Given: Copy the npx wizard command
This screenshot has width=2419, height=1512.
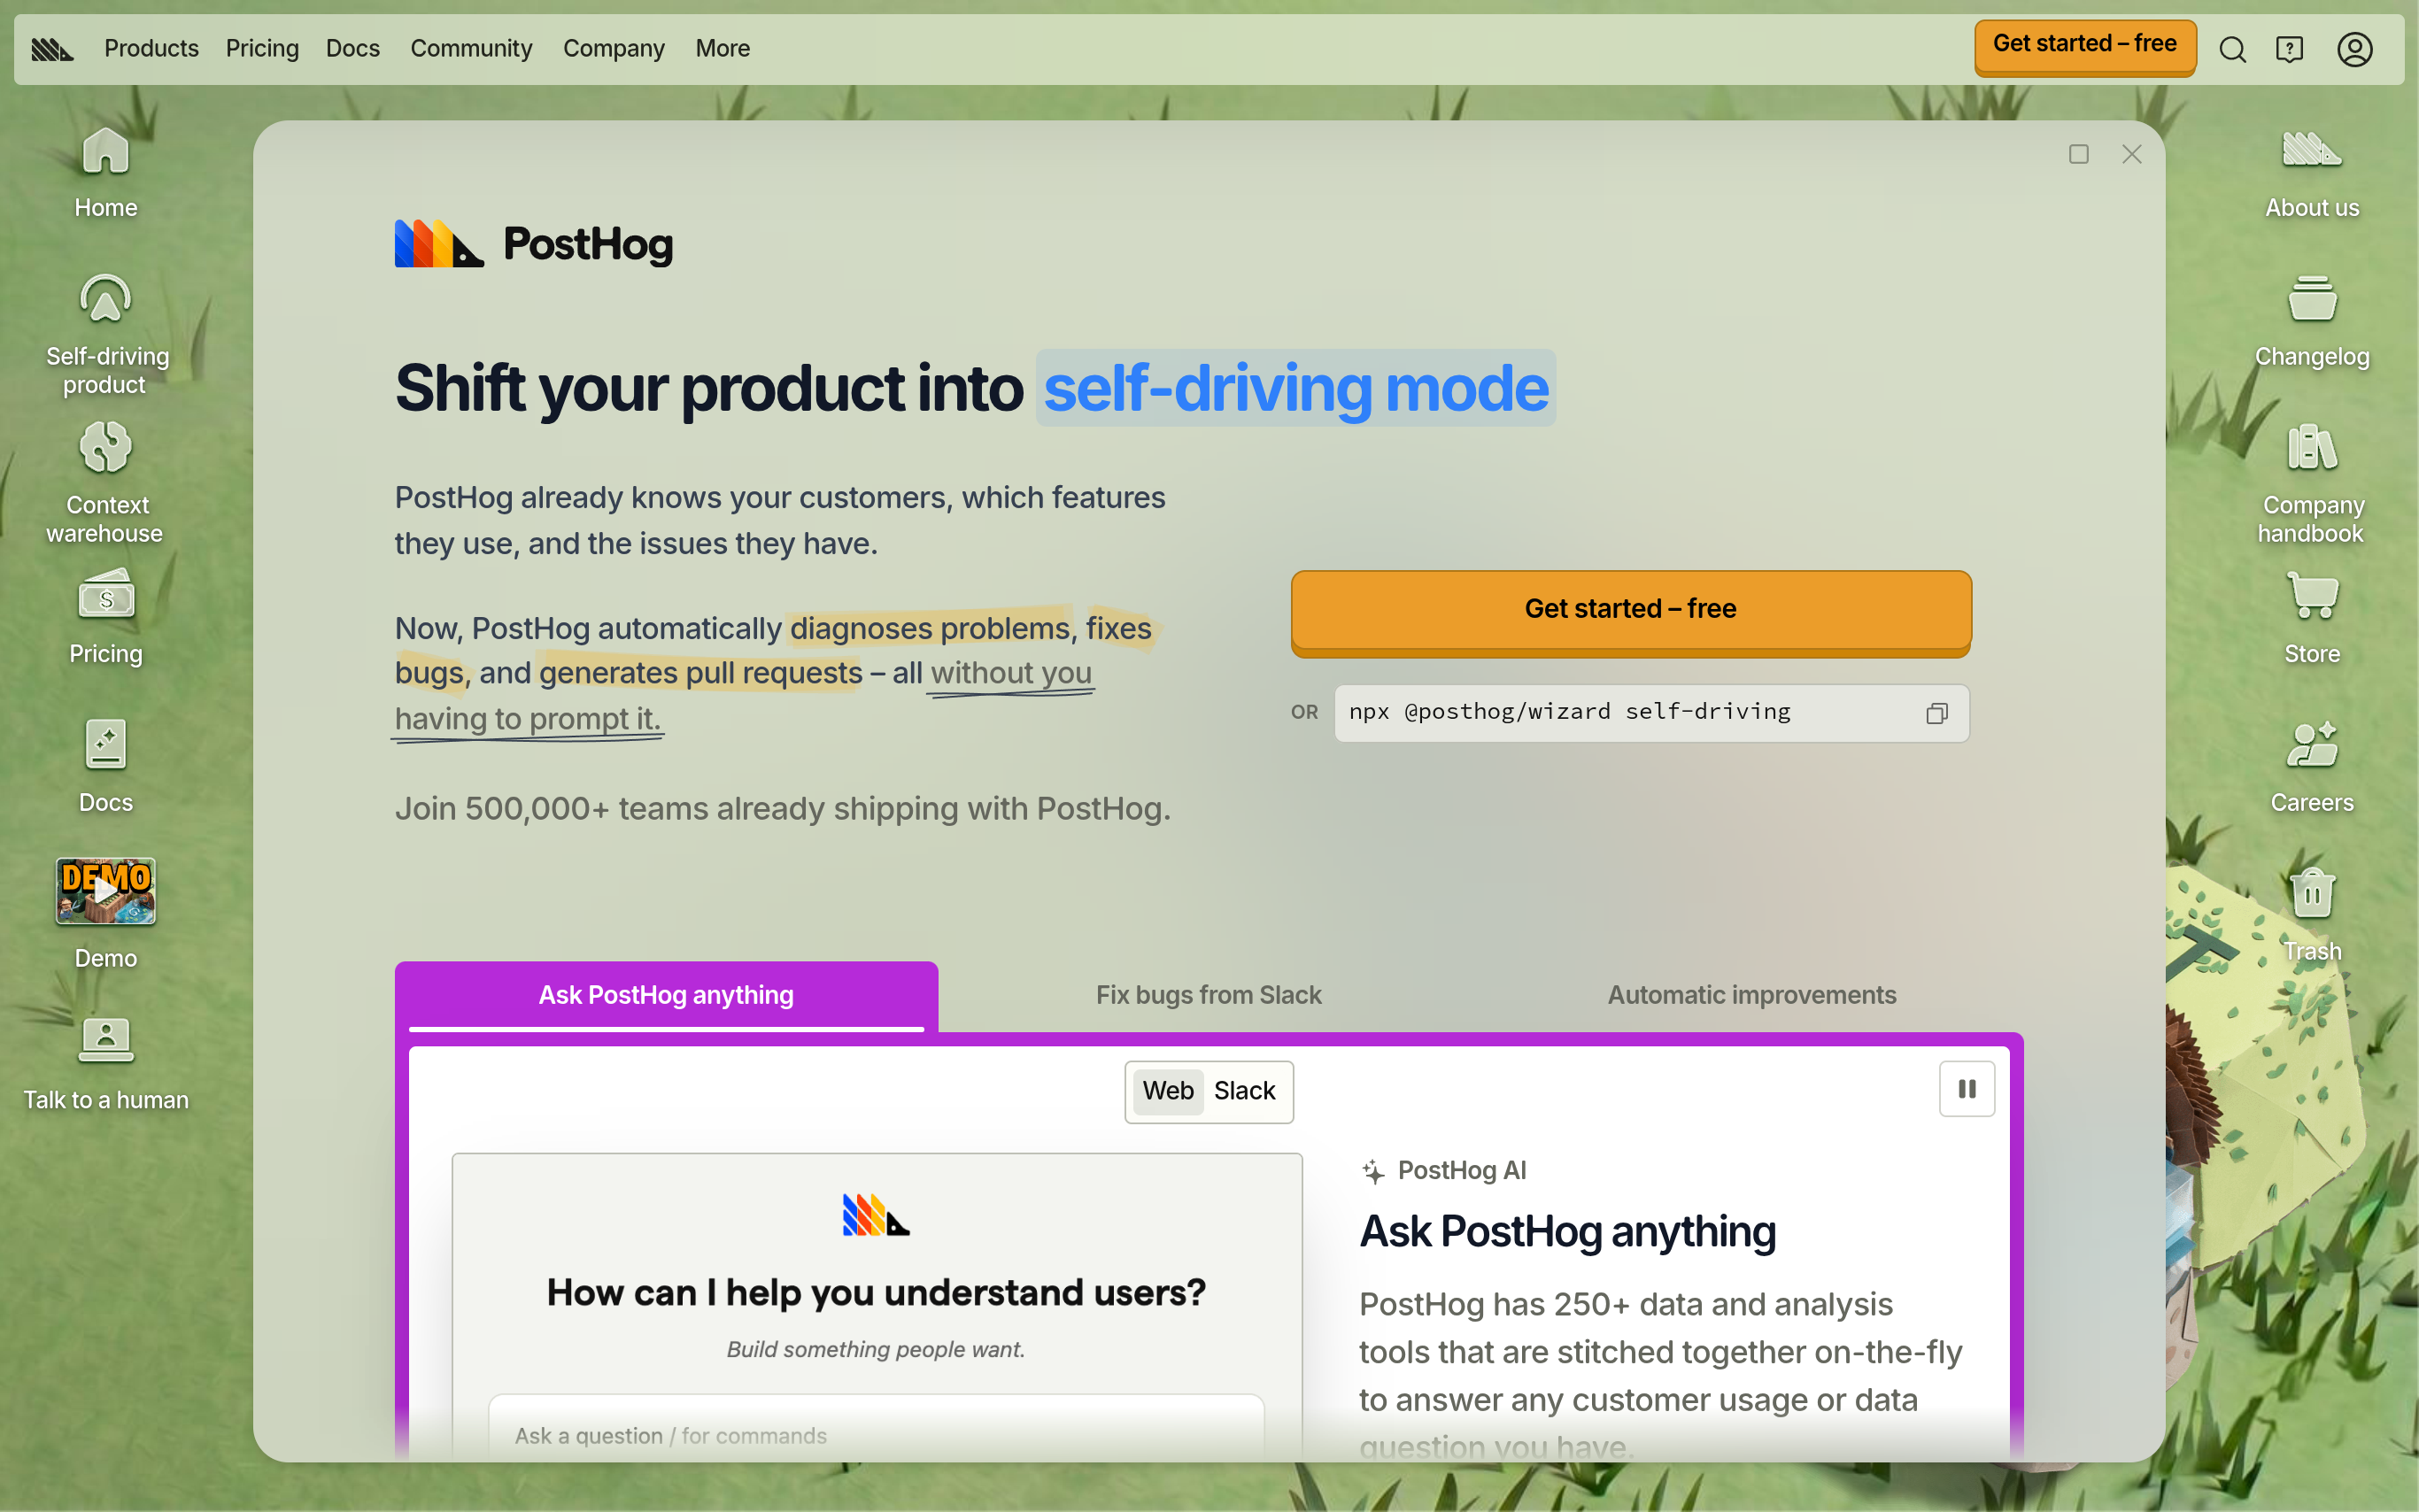Looking at the screenshot, I should 1937,713.
